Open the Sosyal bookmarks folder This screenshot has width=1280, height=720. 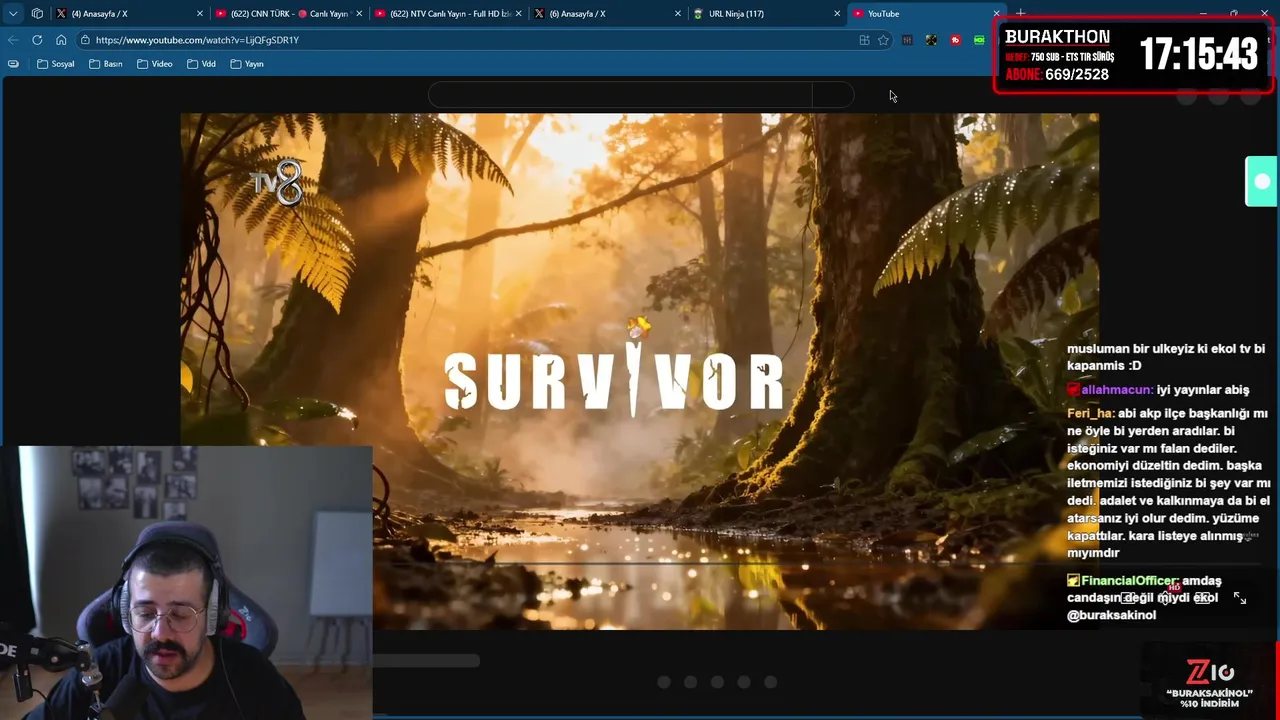pyautogui.click(x=56, y=64)
